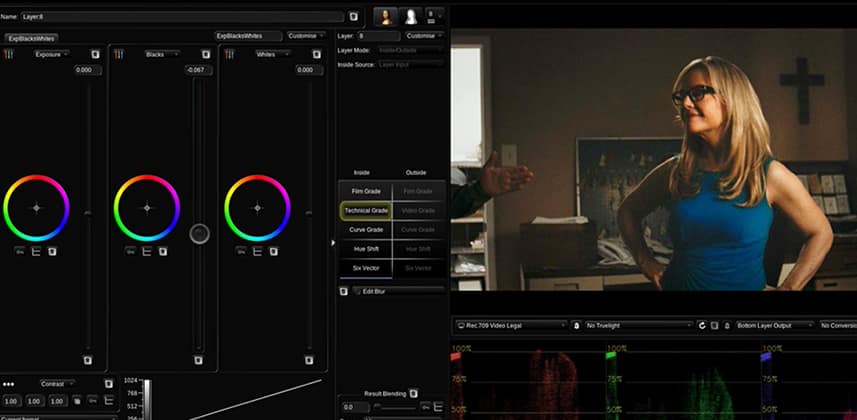Select Inside Curve Grade
The width and height of the screenshot is (857, 420).
click(366, 230)
